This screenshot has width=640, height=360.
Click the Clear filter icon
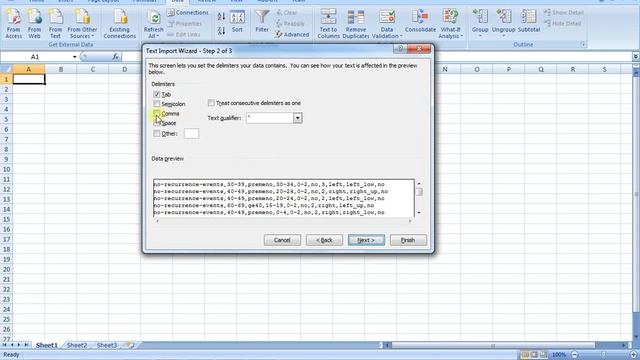click(287, 13)
